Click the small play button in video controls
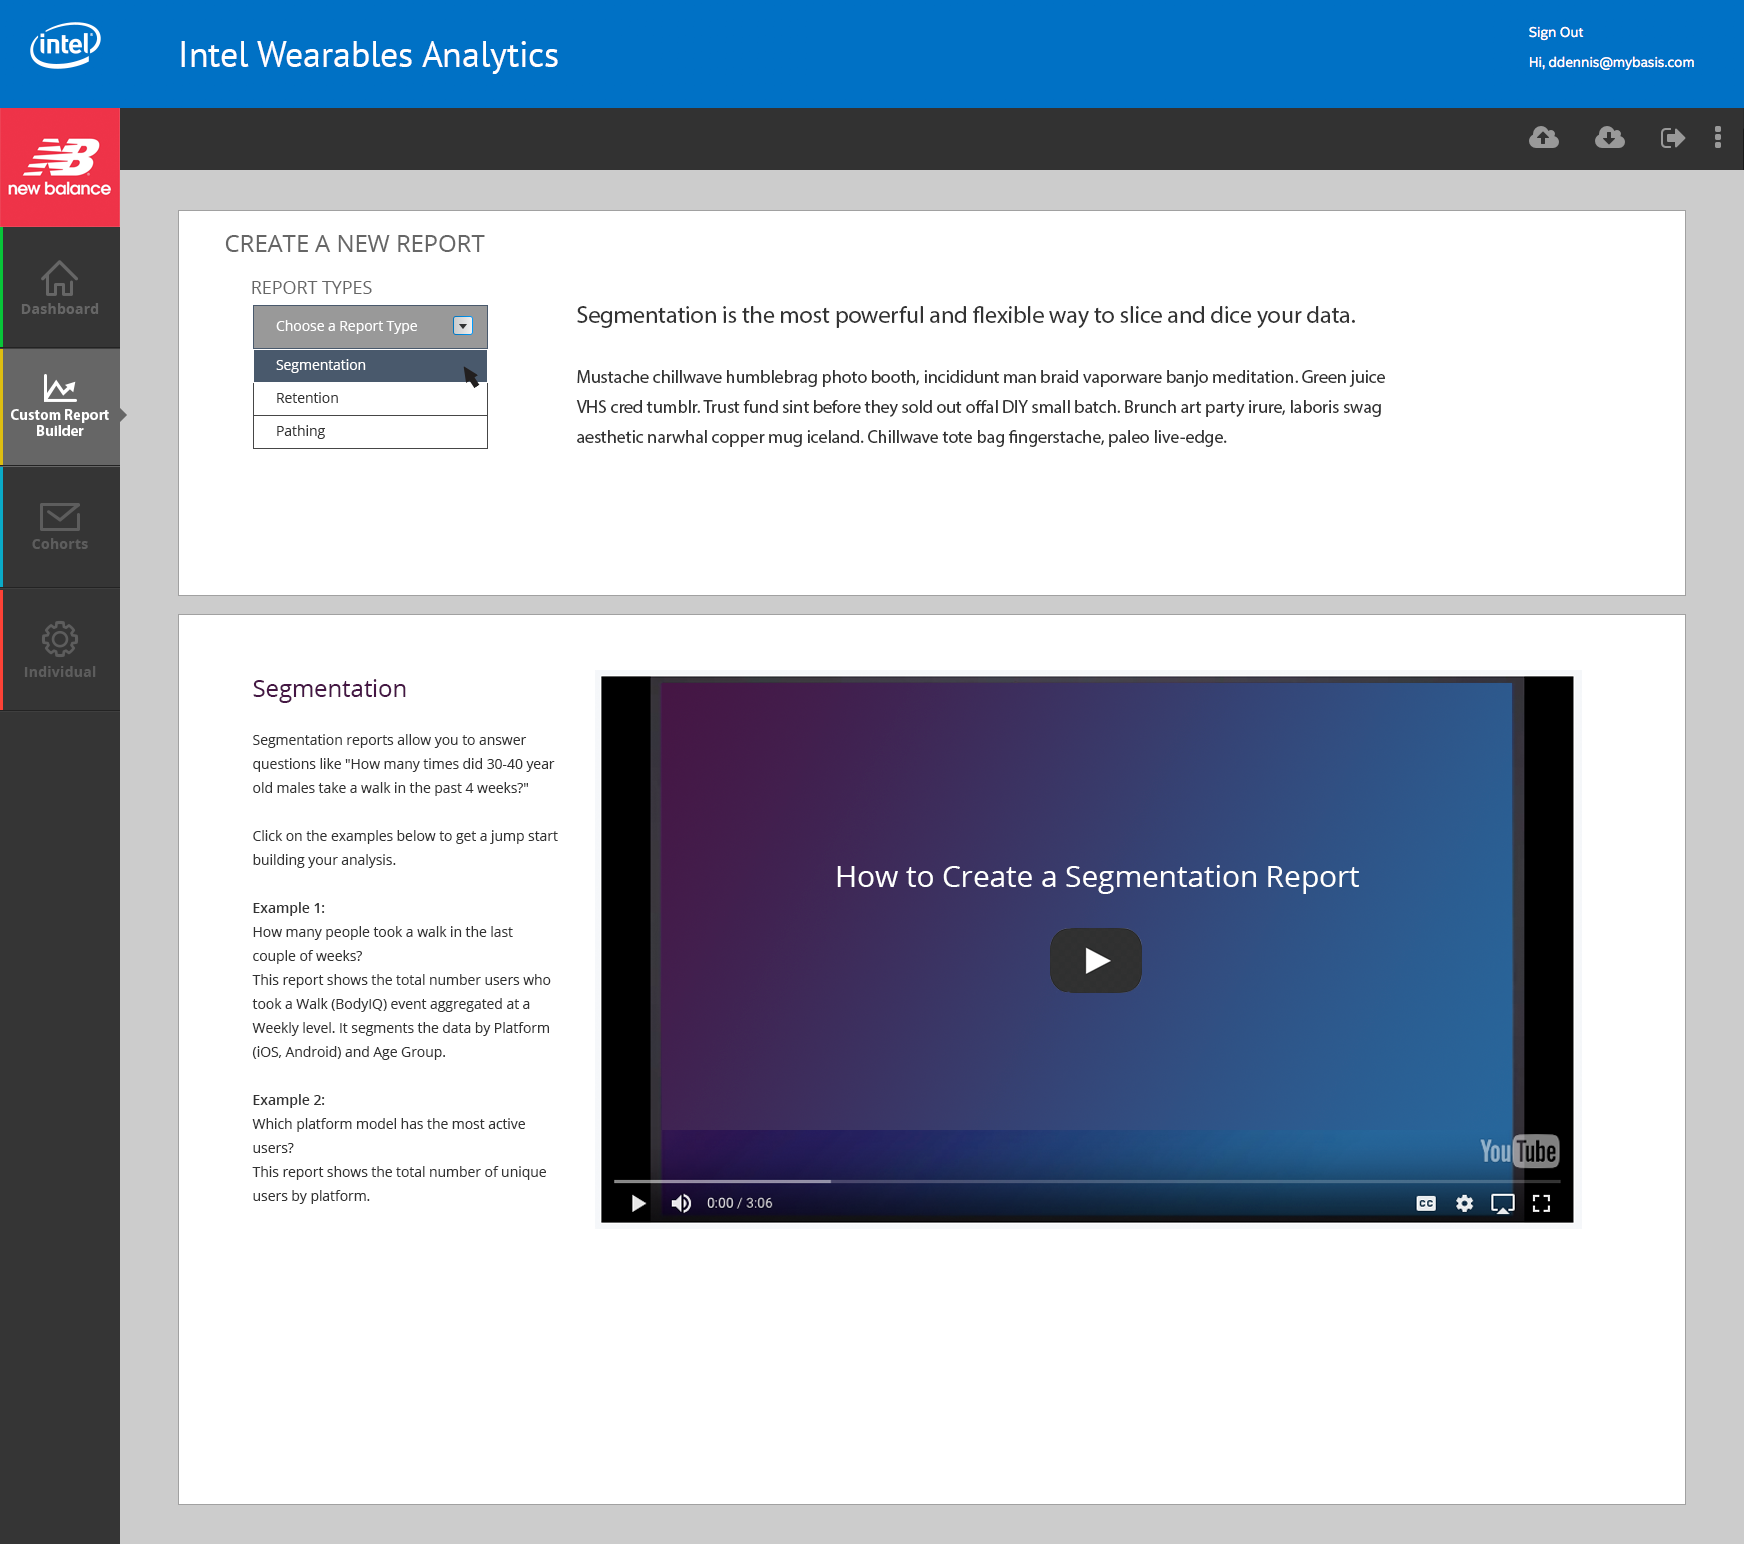The height and width of the screenshot is (1544, 1744). (x=638, y=1203)
